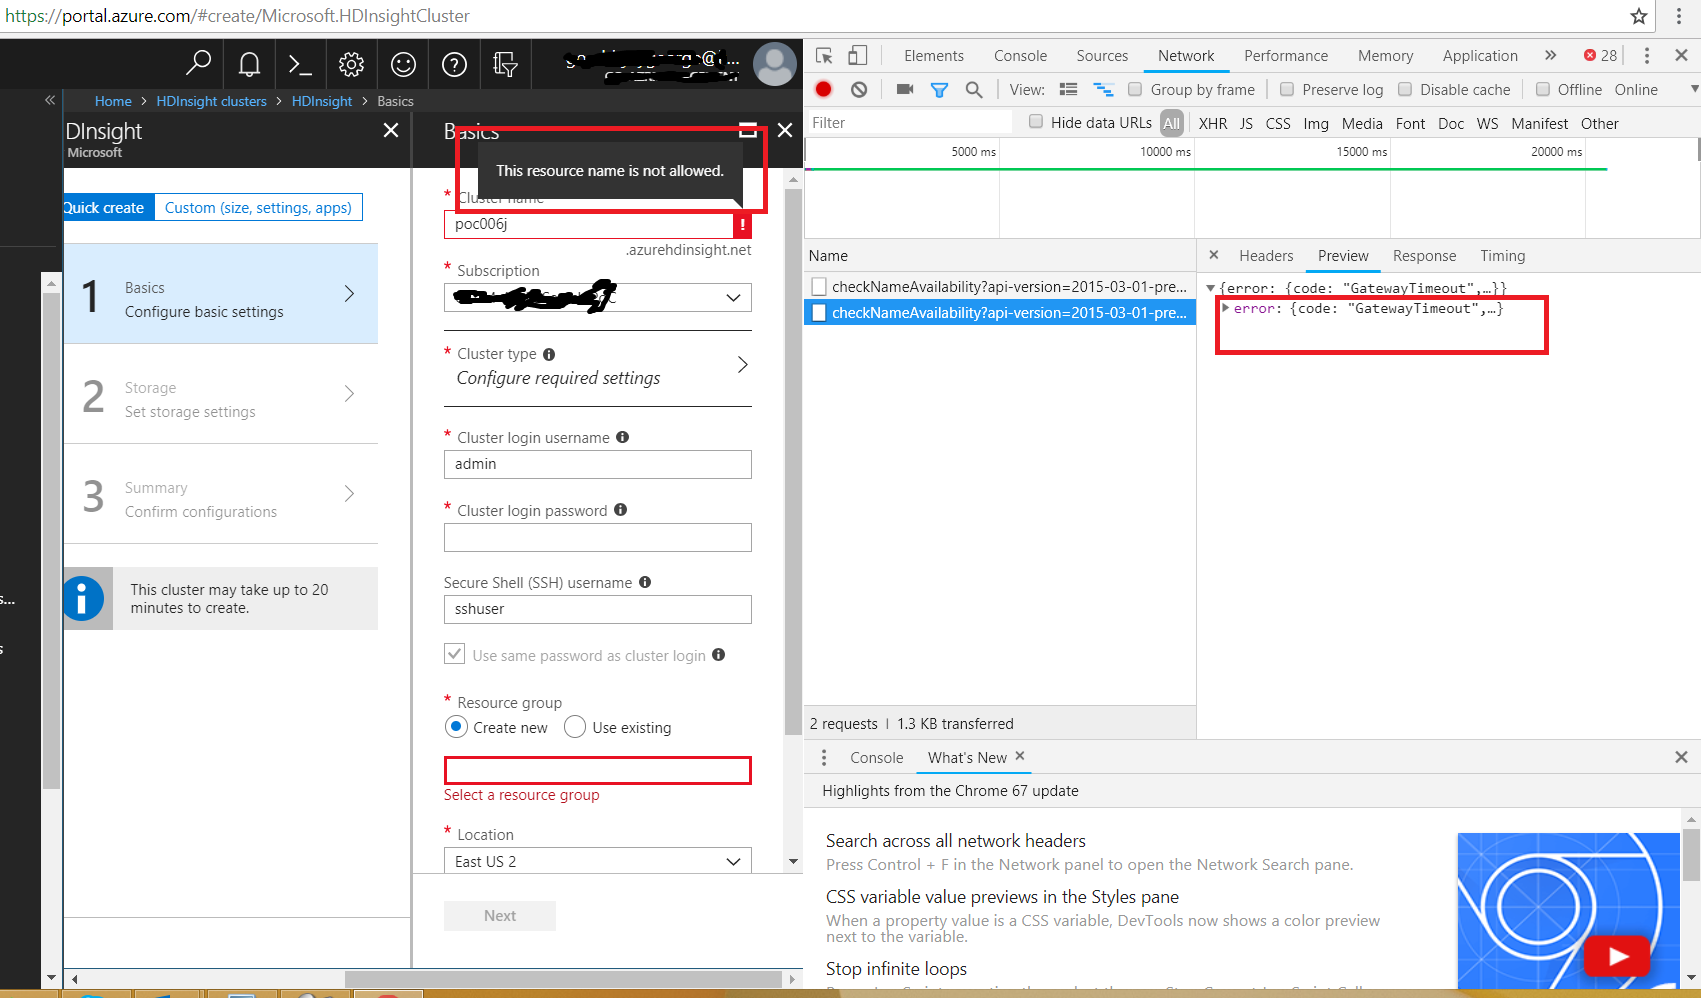The width and height of the screenshot is (1705, 998).
Task: Open directory and subscription filter icon
Action: 505,65
